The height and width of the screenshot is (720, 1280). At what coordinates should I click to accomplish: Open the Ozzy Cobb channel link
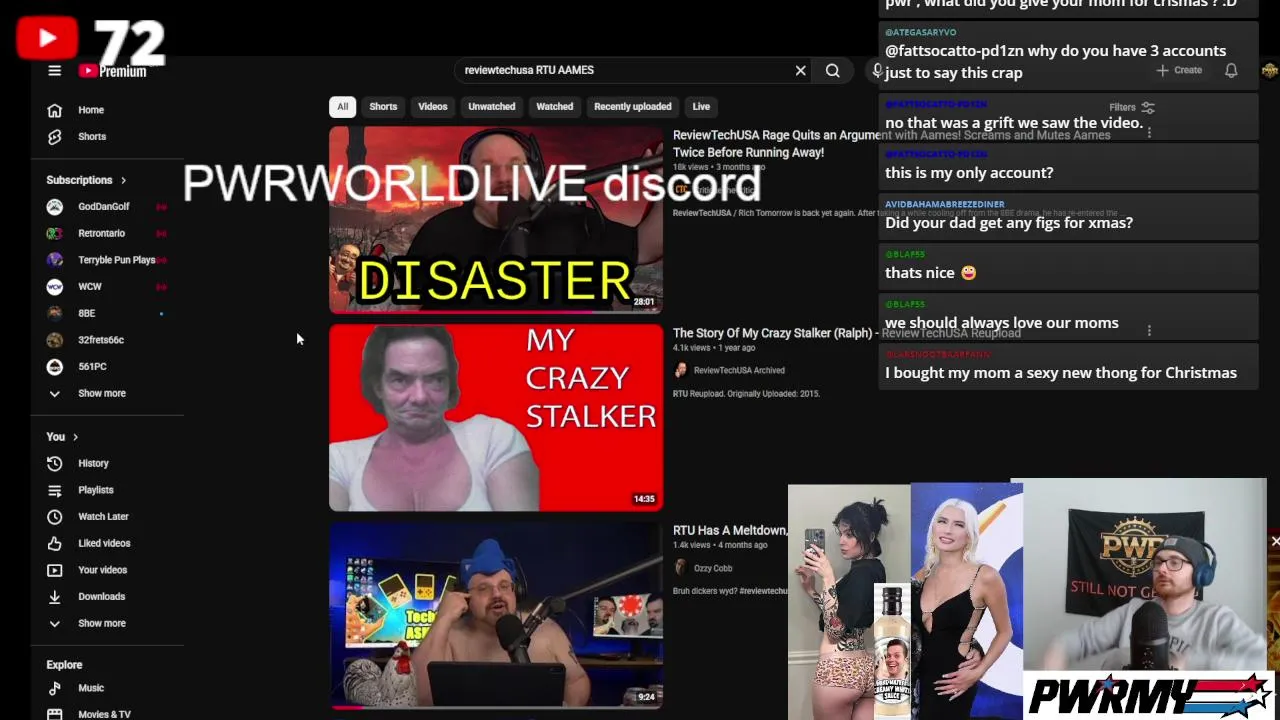(713, 568)
